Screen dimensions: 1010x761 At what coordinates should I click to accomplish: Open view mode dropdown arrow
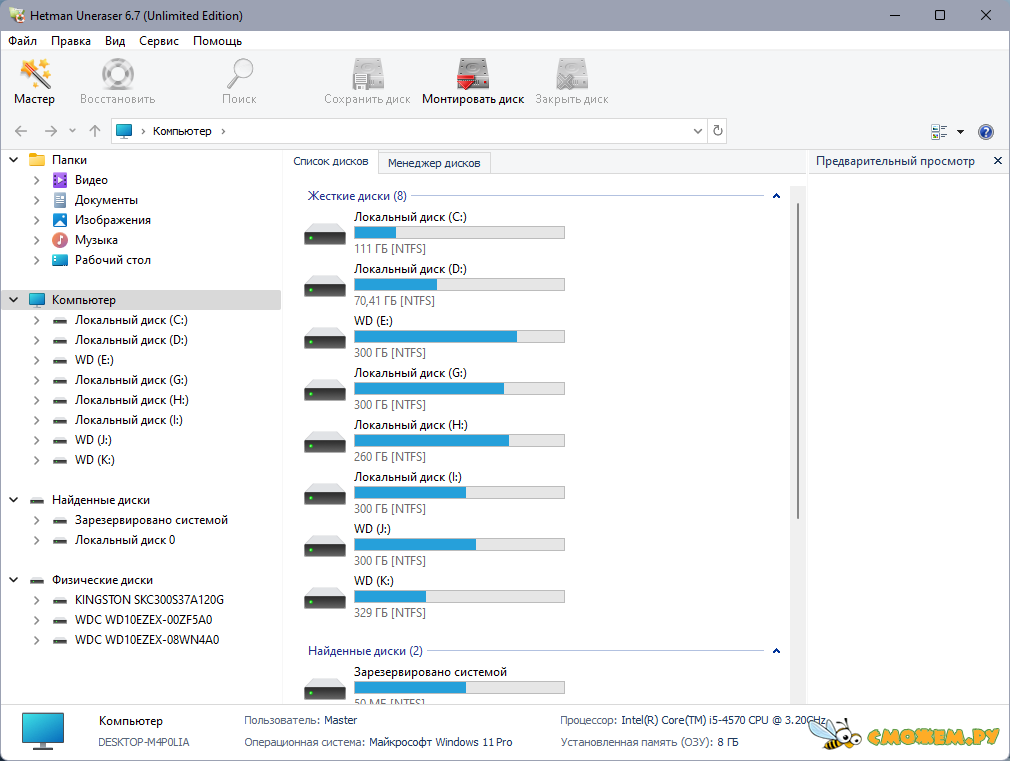960,131
